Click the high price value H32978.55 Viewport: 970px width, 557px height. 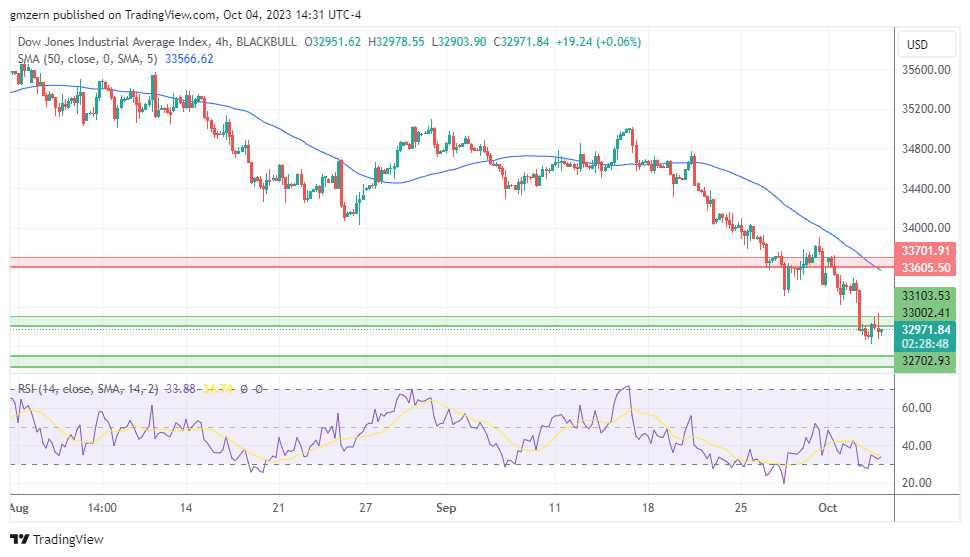point(397,42)
